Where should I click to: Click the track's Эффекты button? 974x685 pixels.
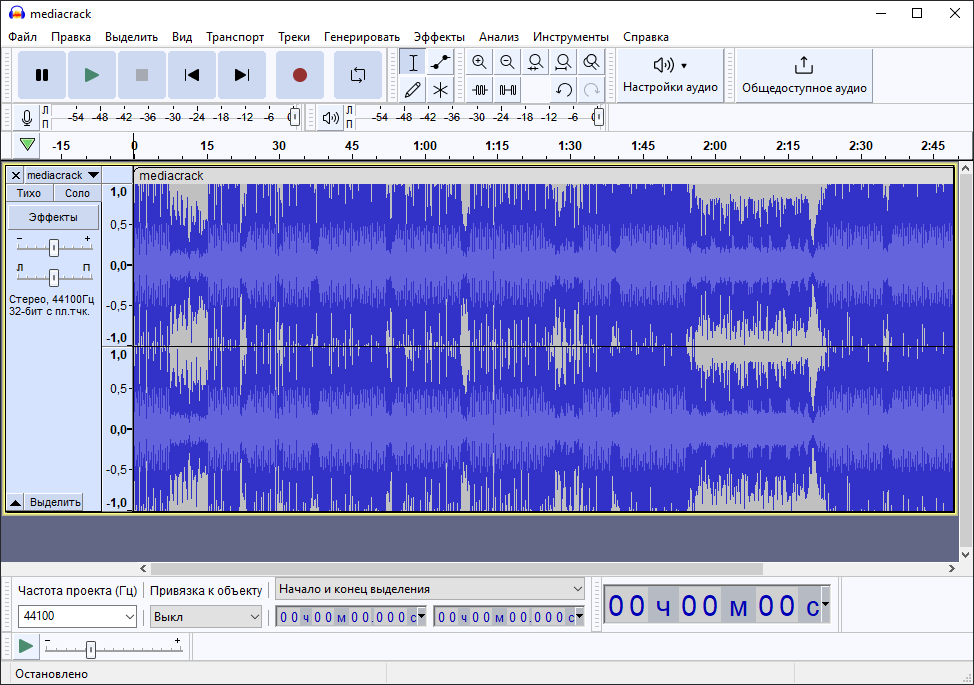pyautogui.click(x=53, y=217)
